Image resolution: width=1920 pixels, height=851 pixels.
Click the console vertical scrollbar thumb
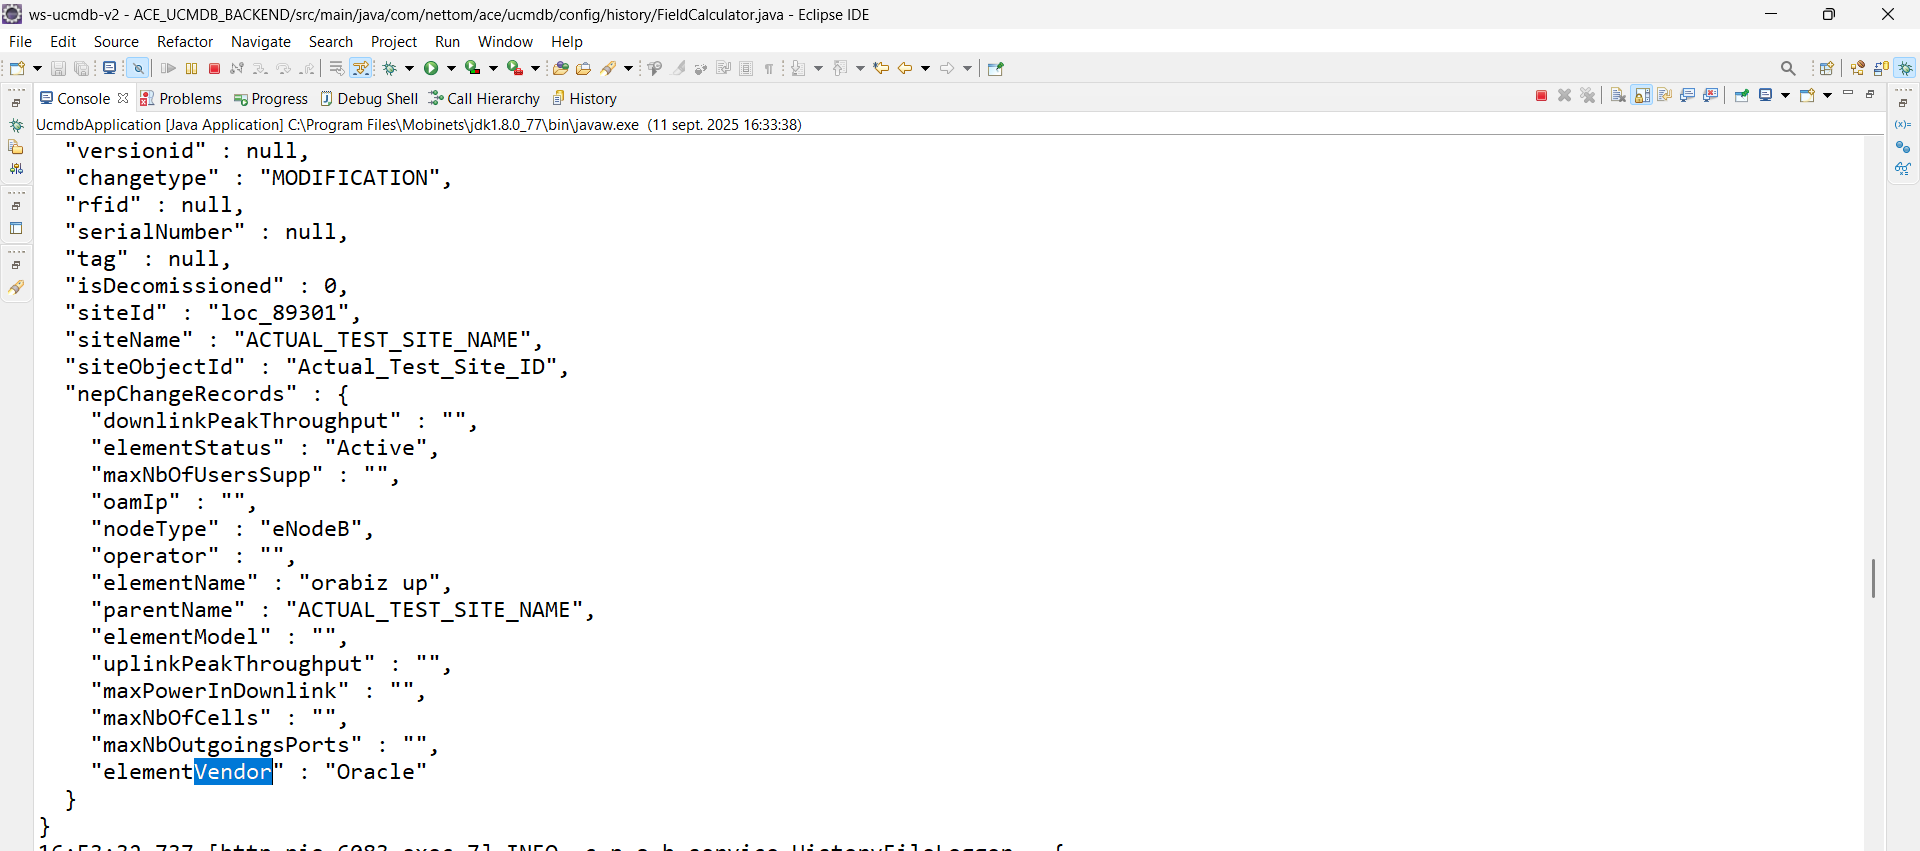[1873, 578]
